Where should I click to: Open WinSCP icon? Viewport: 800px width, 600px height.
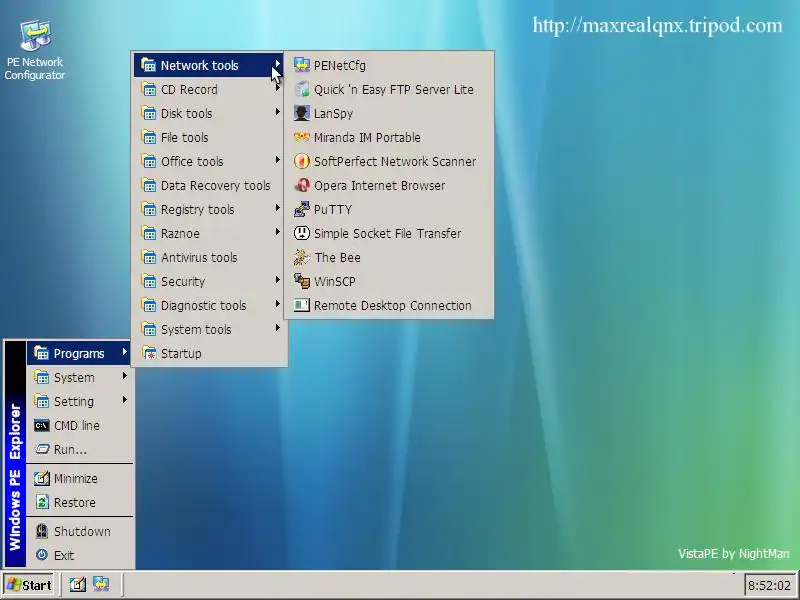[x=302, y=281]
